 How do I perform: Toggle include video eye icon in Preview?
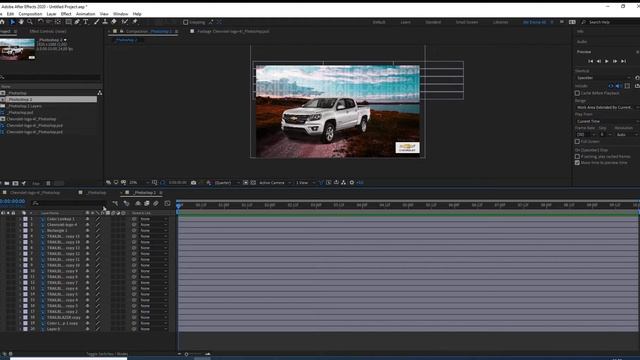[611, 86]
